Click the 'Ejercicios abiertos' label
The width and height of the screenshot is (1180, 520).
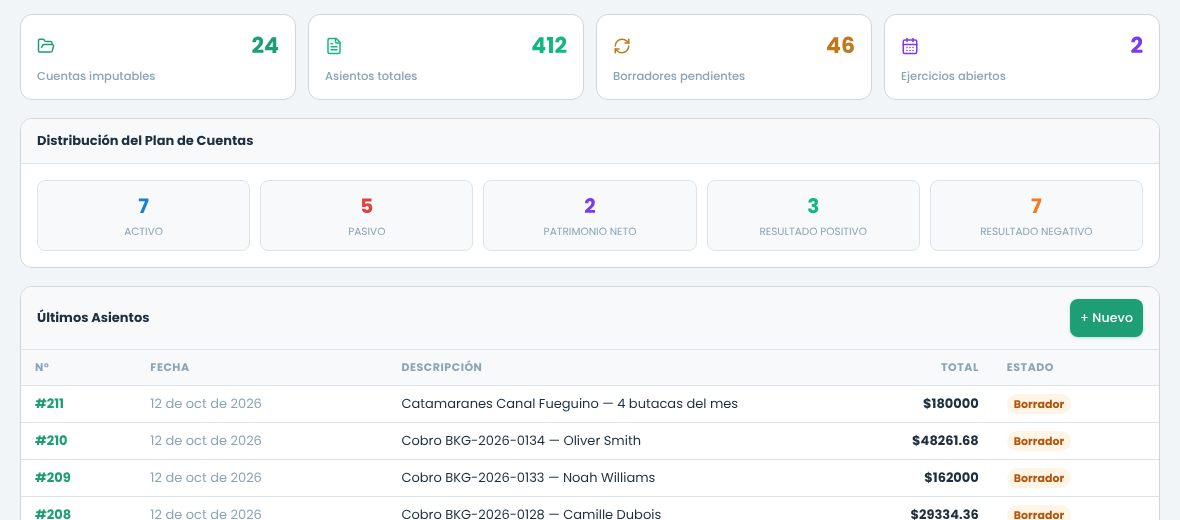click(x=953, y=76)
